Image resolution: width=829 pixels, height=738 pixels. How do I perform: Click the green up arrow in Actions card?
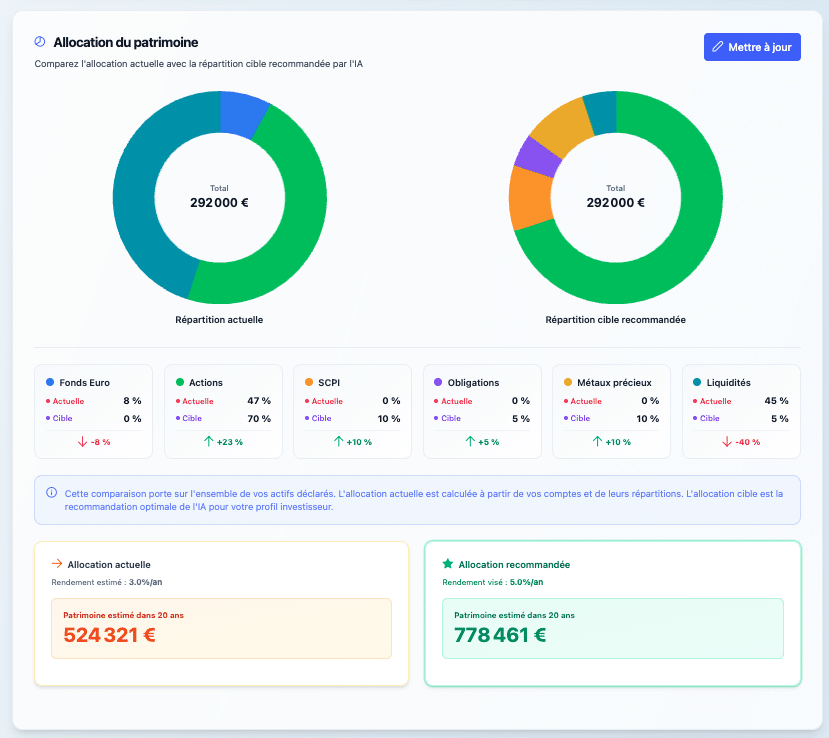207,441
